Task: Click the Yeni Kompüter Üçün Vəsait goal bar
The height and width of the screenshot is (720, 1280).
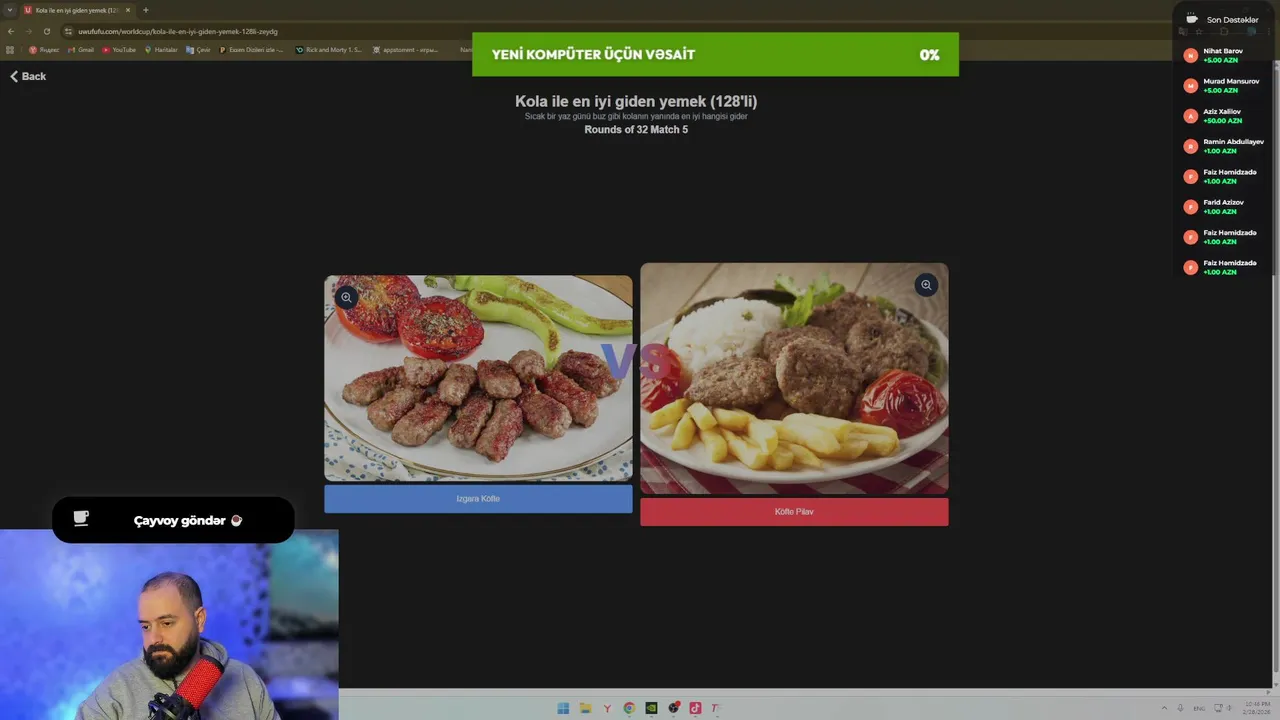Action: (715, 54)
